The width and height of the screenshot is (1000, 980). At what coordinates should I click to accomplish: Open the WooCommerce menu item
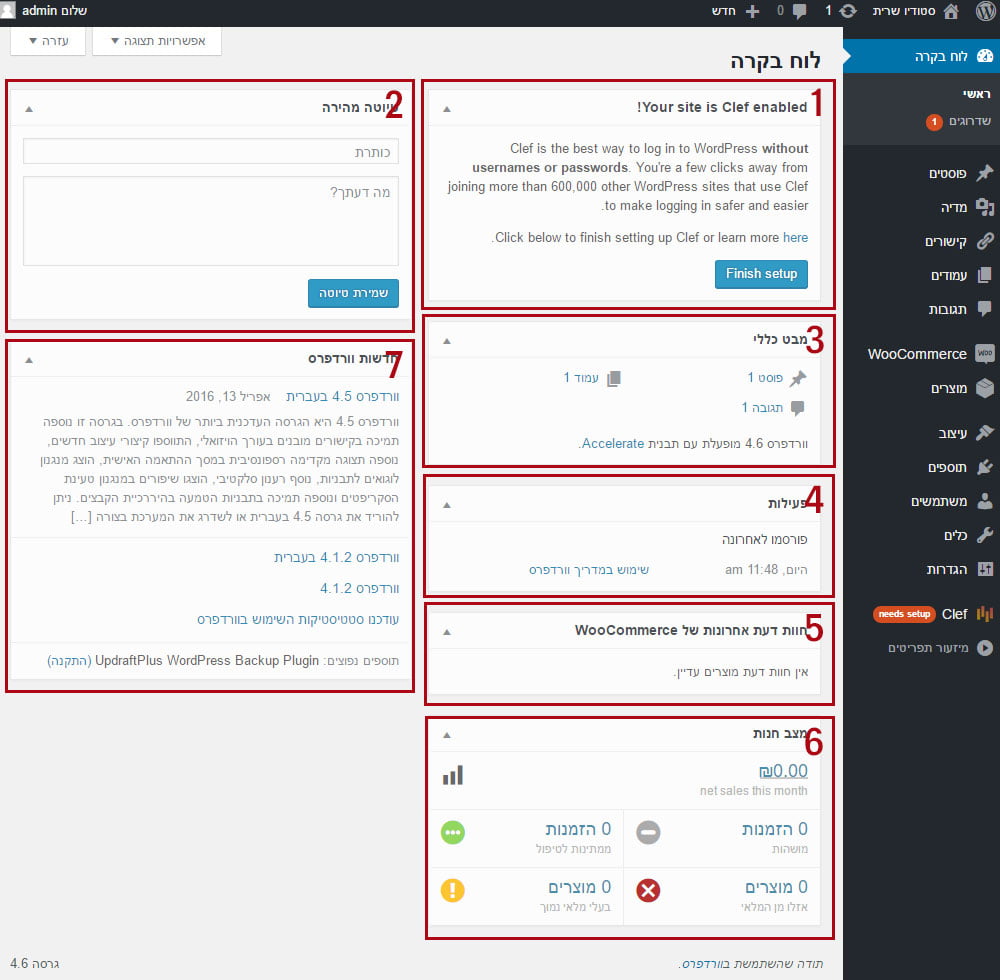click(922, 354)
